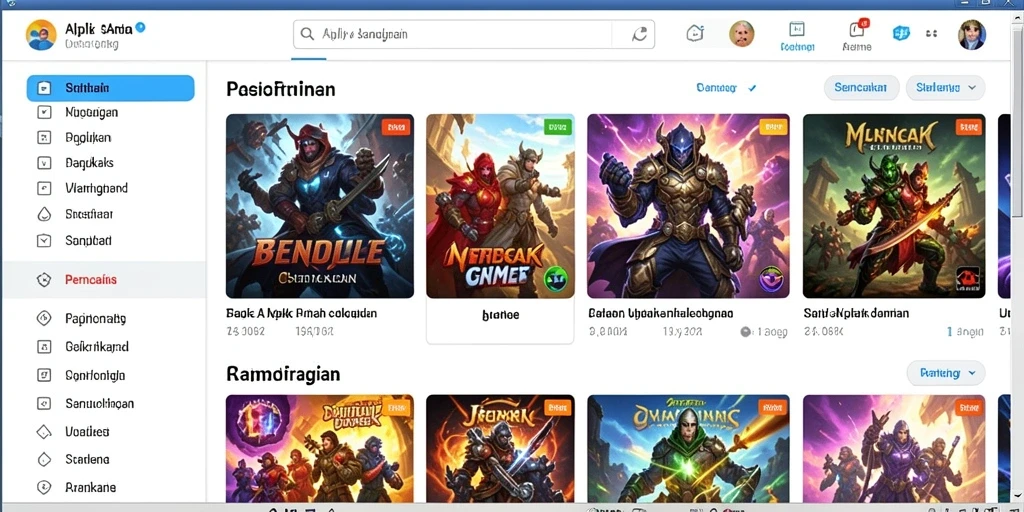Image resolution: width=1024 pixels, height=512 pixels.
Task: Click the green badge on NEHBCAK card
Action: click(558, 126)
